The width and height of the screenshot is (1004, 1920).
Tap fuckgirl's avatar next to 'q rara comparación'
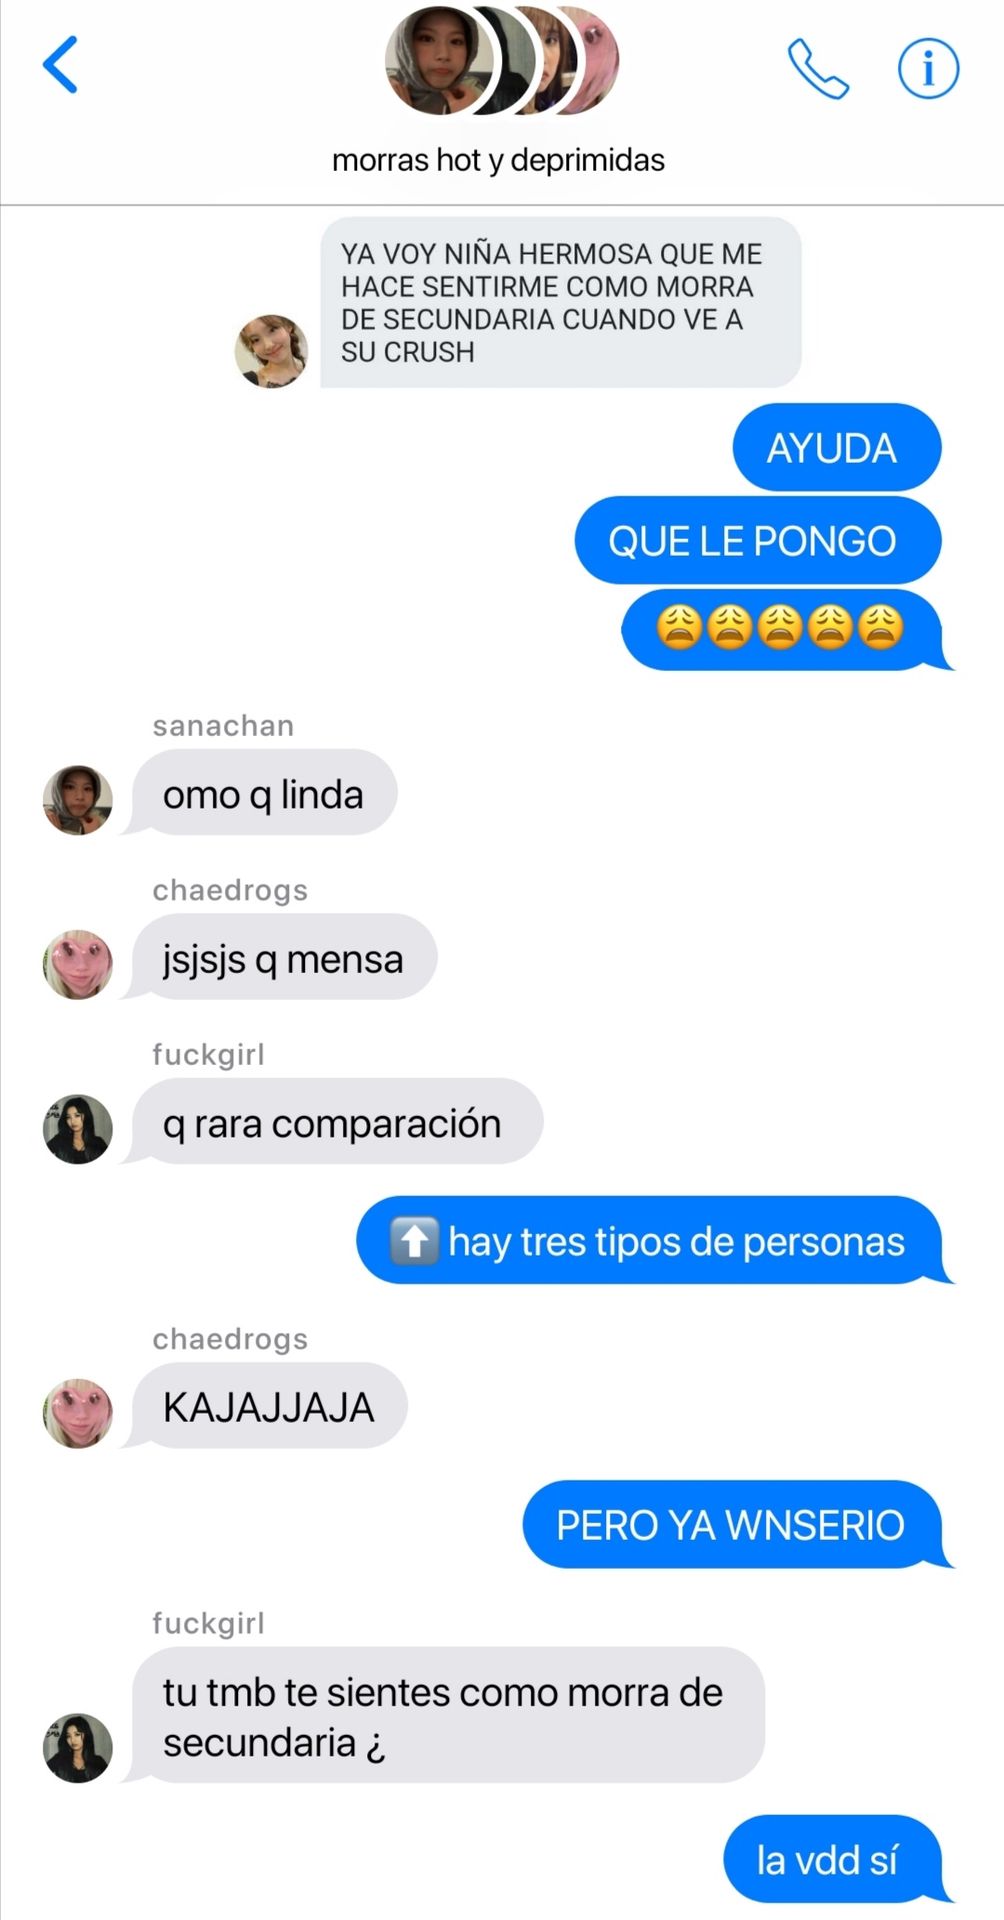click(78, 1129)
